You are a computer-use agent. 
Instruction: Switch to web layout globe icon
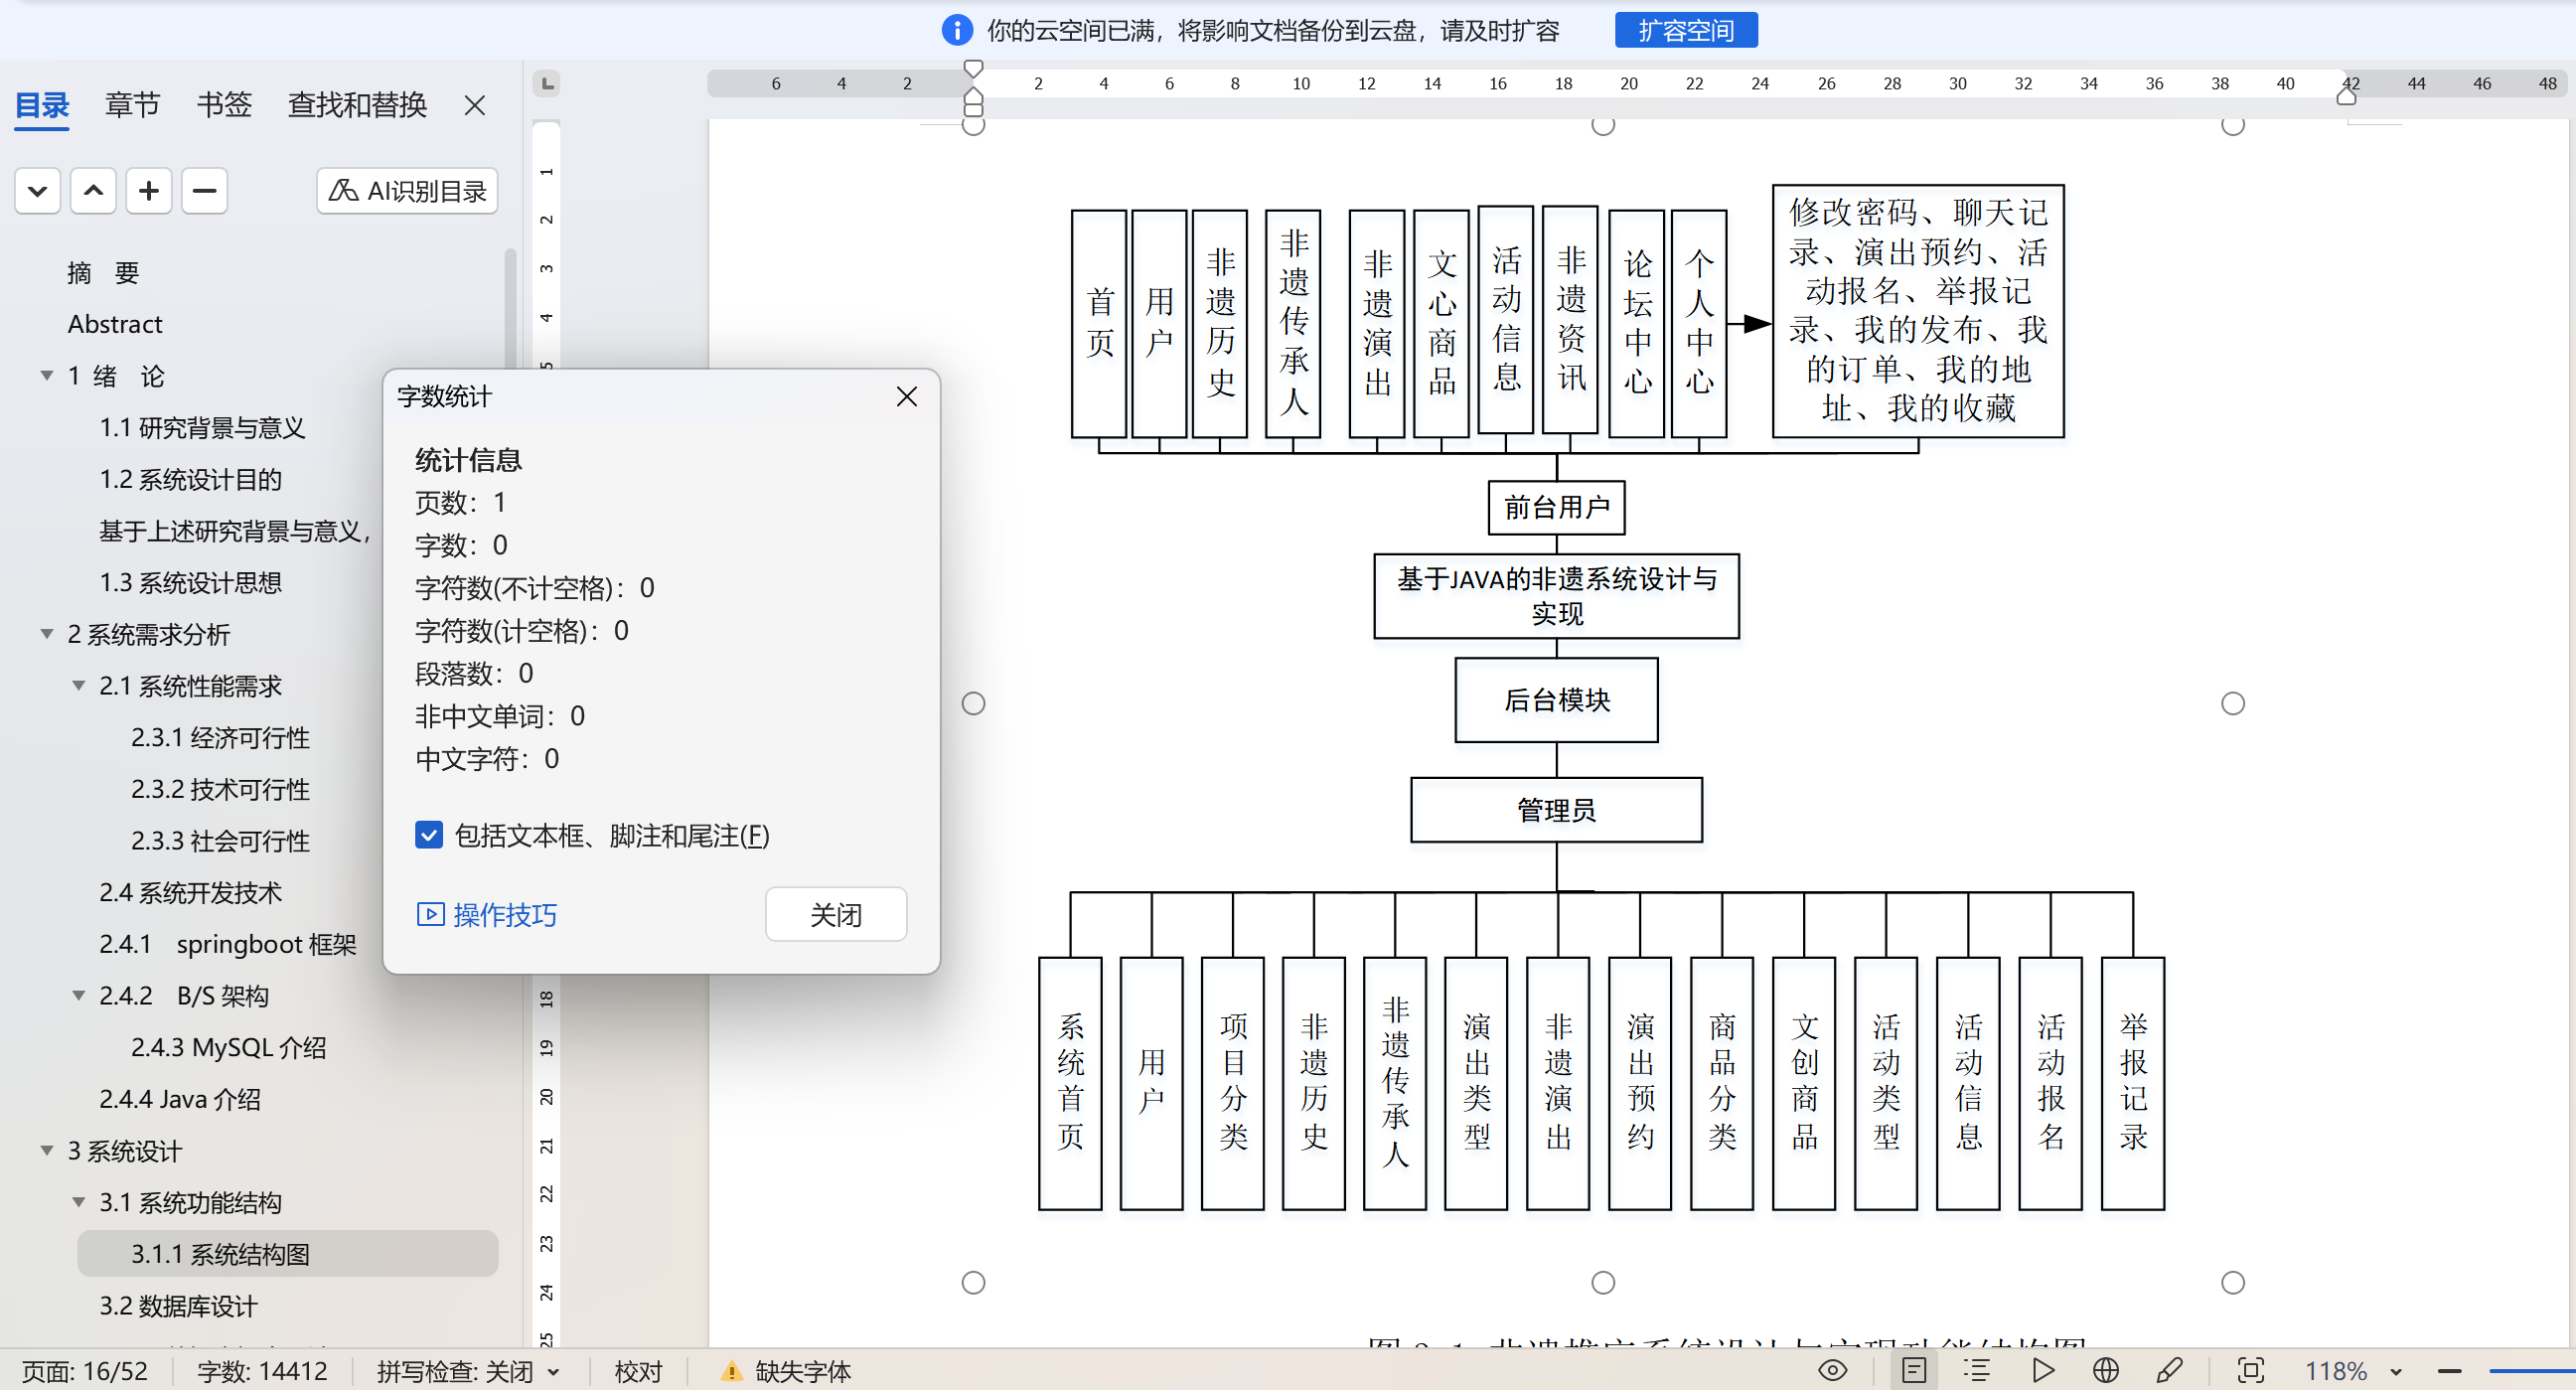(2105, 1370)
